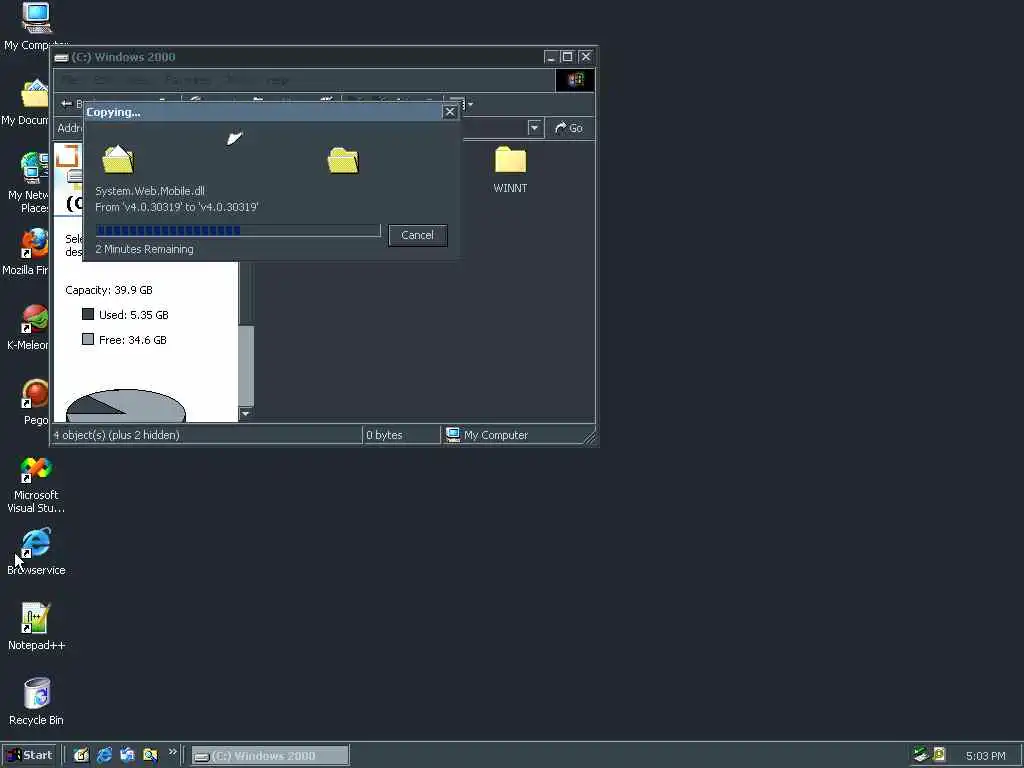Open the Address bar dropdown
The image size is (1024, 768).
535,128
